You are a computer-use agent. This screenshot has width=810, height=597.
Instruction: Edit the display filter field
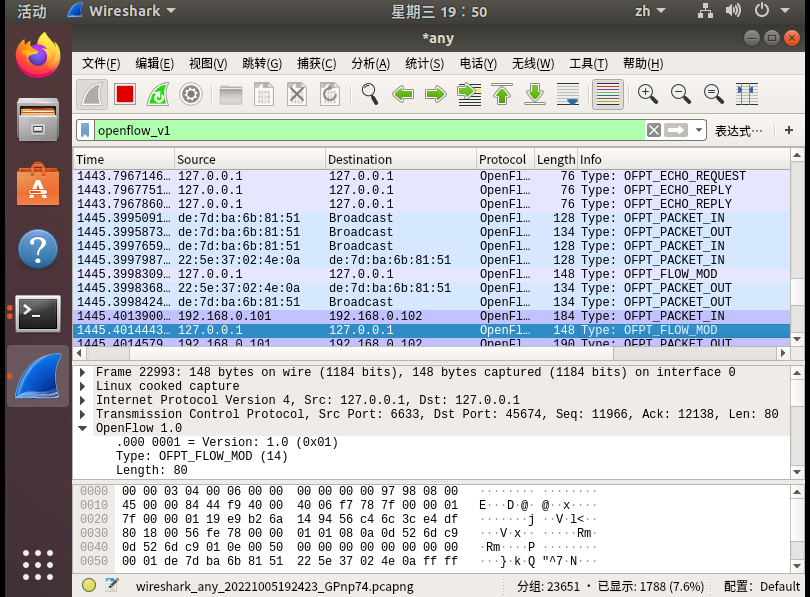pyautogui.click(x=369, y=130)
